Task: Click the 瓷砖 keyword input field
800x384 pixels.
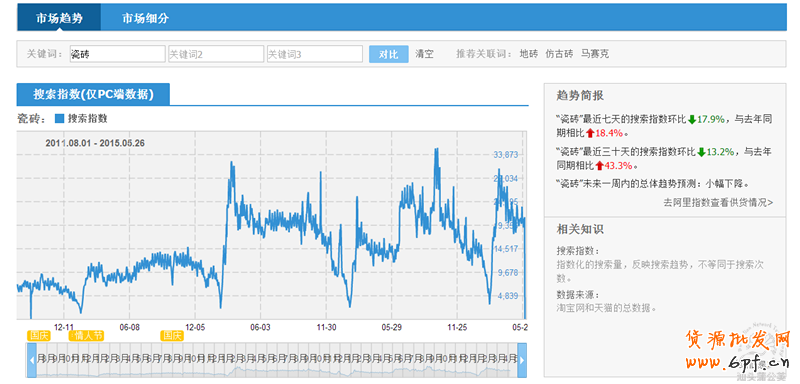Action: pyautogui.click(x=117, y=54)
